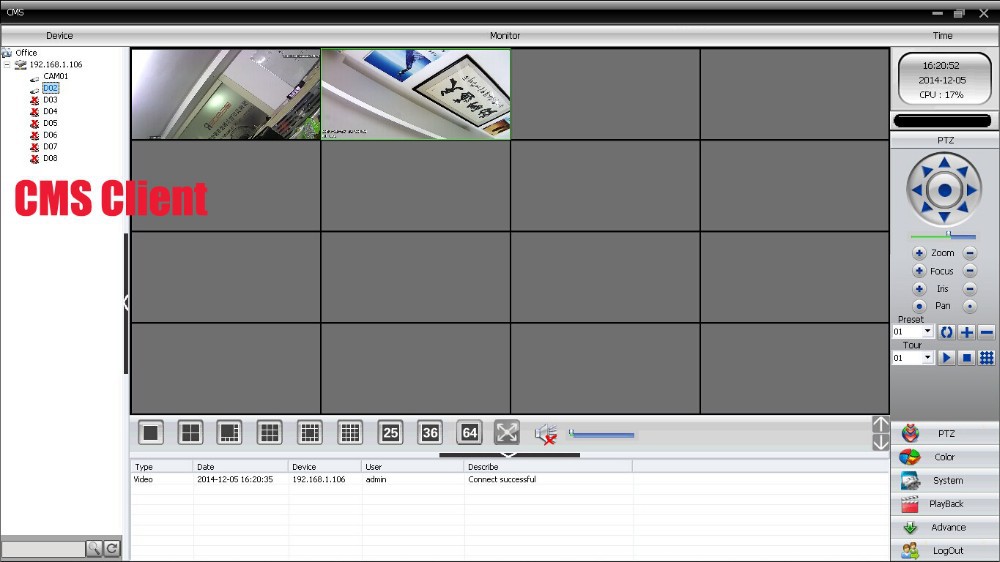Viewport: 1000px width, 562px height.
Task: Select channel D05
Action: coord(50,123)
